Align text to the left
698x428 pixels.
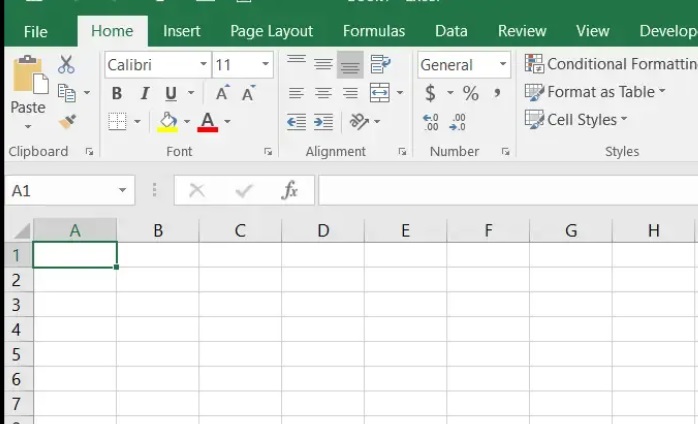click(x=296, y=93)
